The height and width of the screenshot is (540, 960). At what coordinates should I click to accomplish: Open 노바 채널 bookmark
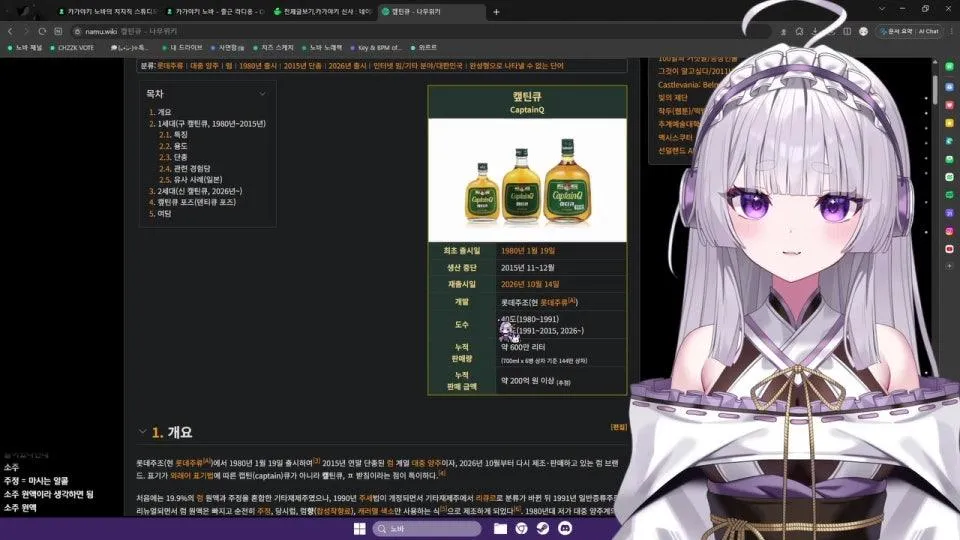[x=24, y=48]
